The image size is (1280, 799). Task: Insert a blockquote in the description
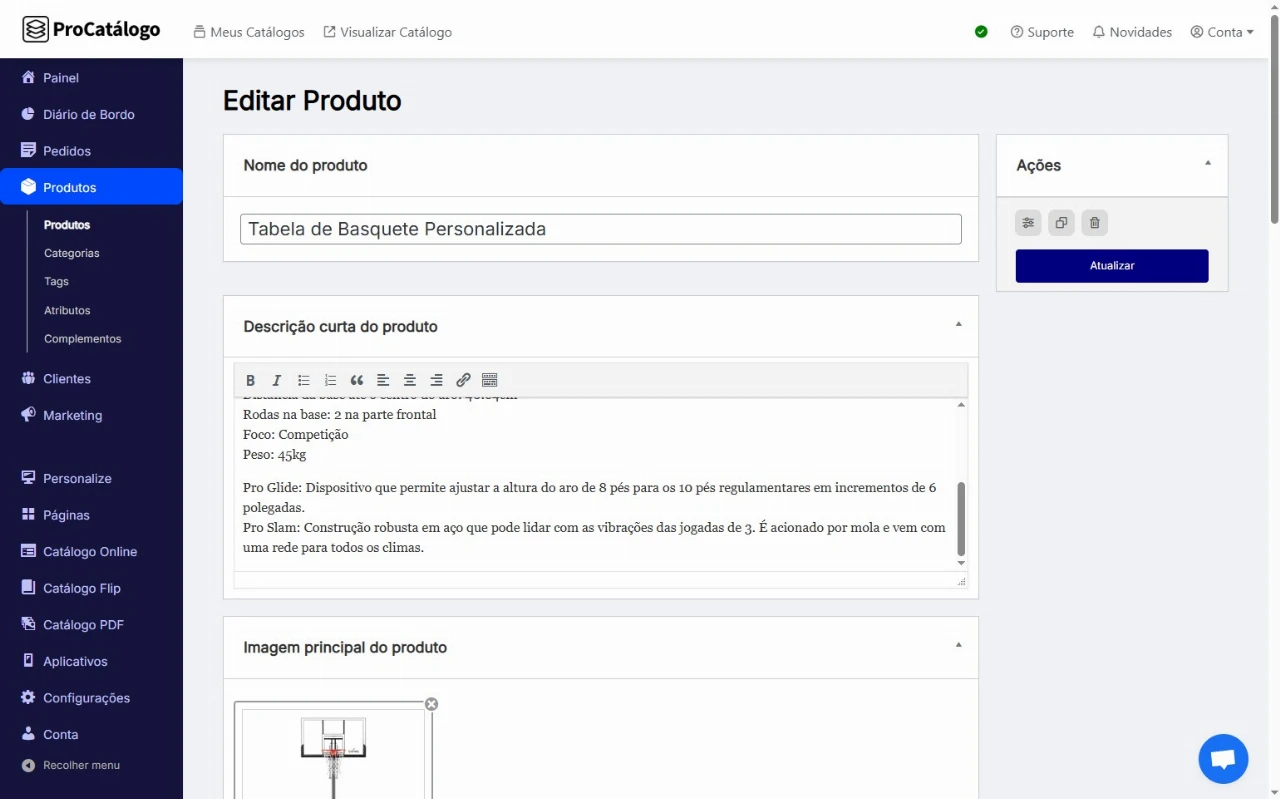(x=357, y=380)
